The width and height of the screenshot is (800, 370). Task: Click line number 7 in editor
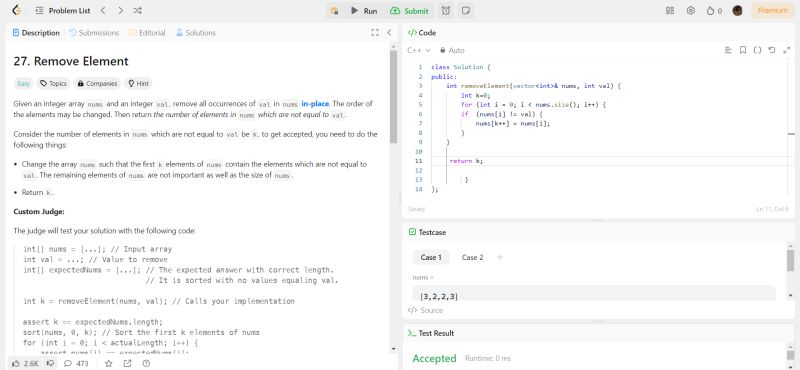point(420,123)
